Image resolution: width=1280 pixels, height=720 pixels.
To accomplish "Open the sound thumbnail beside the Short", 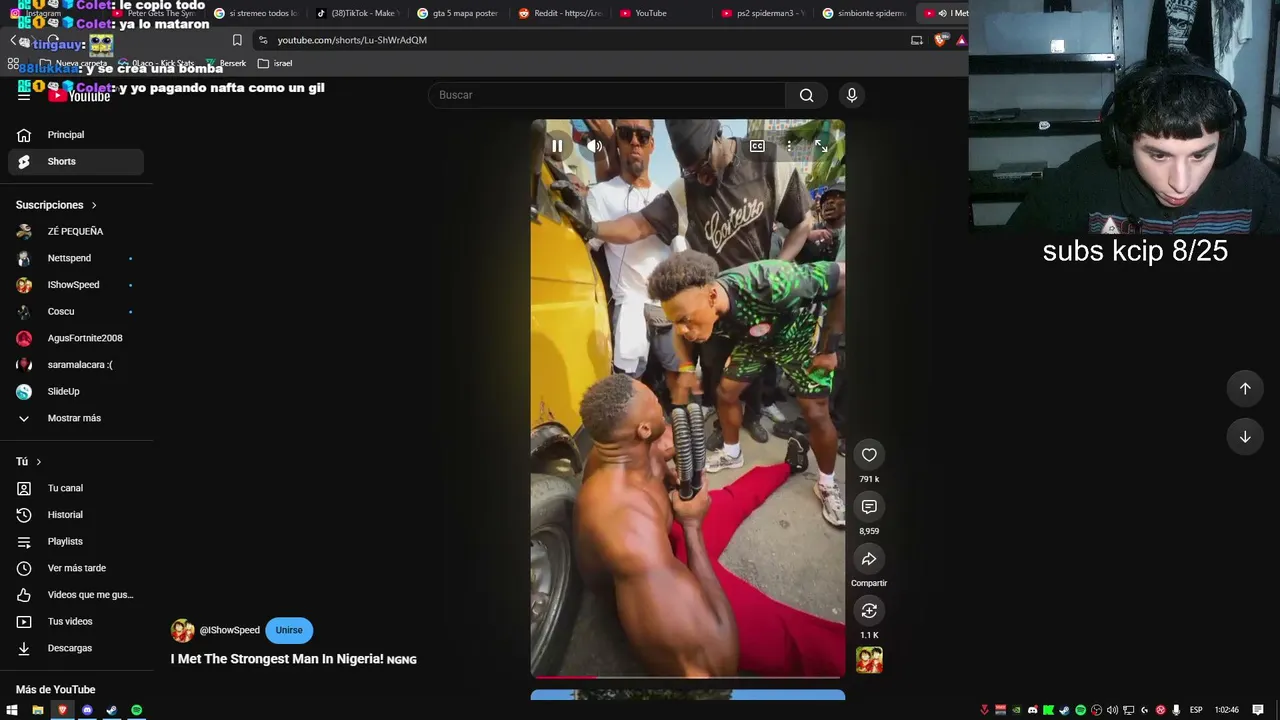I will (869, 660).
